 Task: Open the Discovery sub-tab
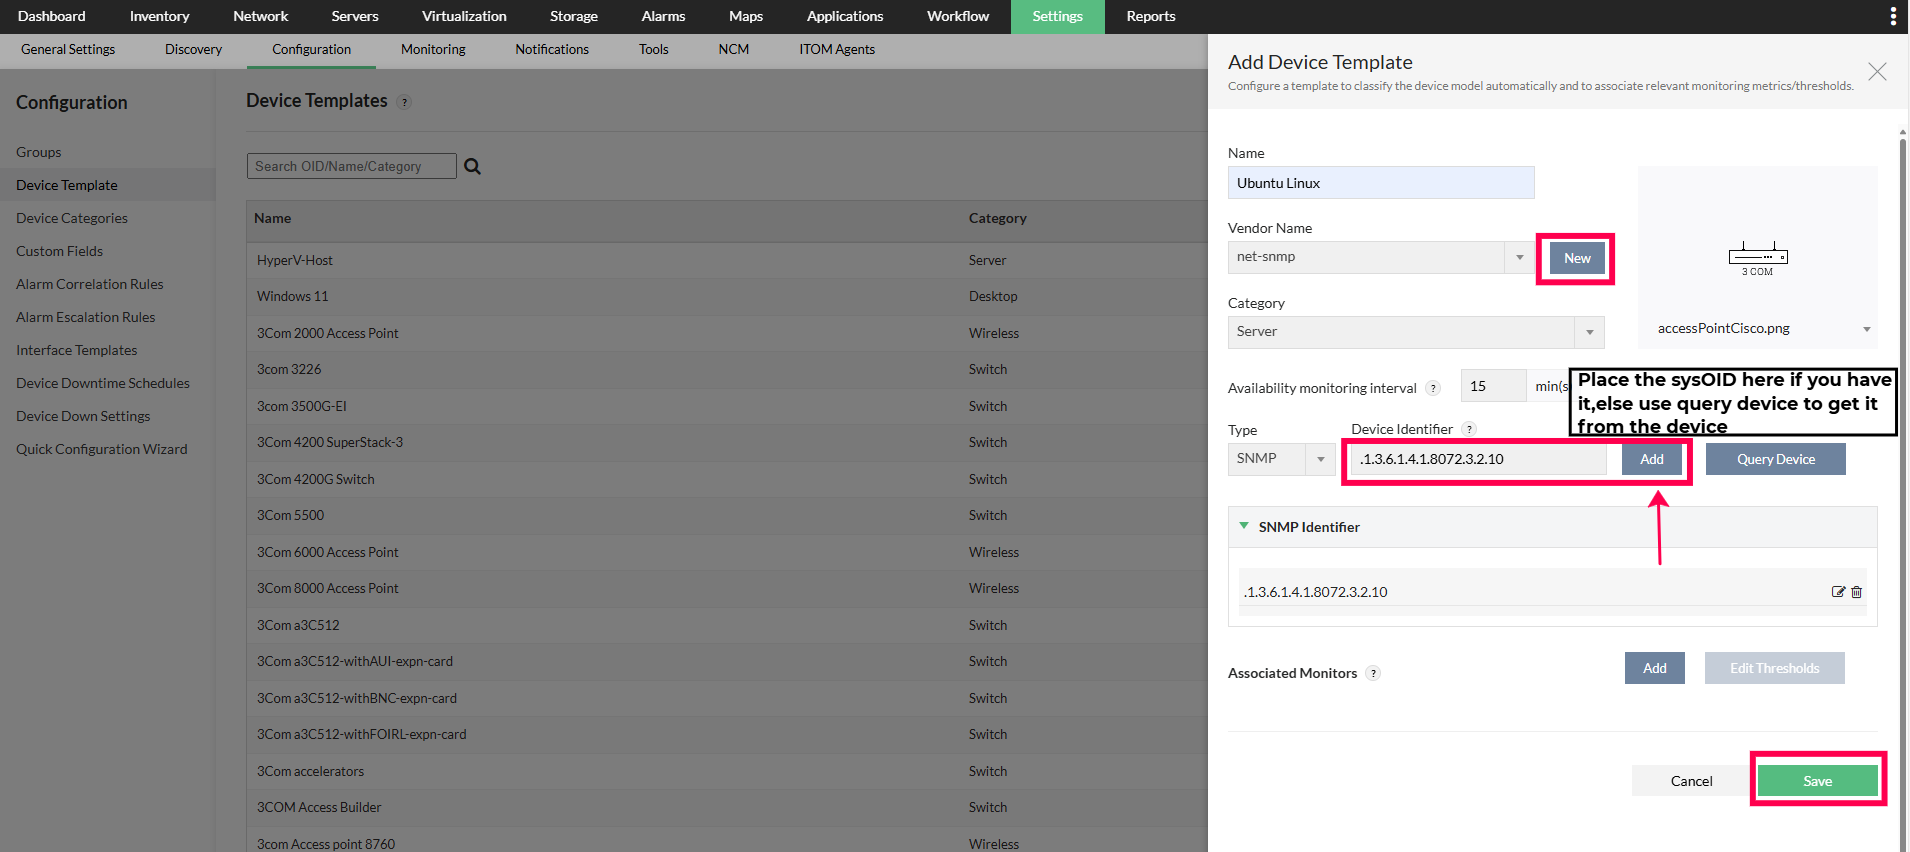click(x=193, y=50)
